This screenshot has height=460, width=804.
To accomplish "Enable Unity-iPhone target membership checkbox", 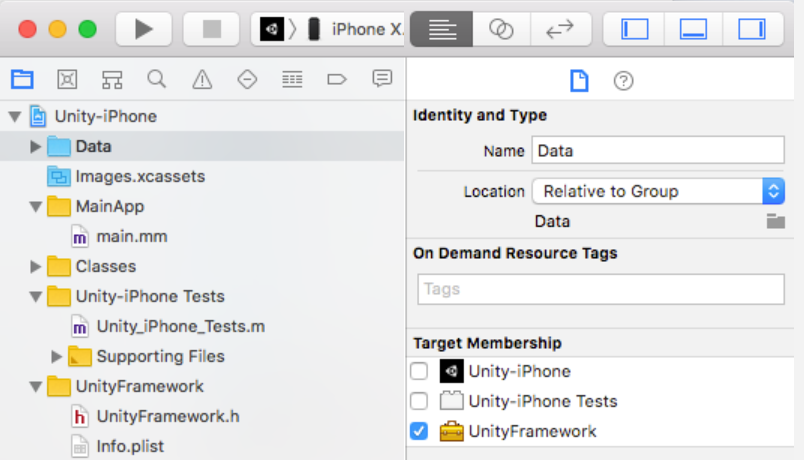I will coord(419,371).
